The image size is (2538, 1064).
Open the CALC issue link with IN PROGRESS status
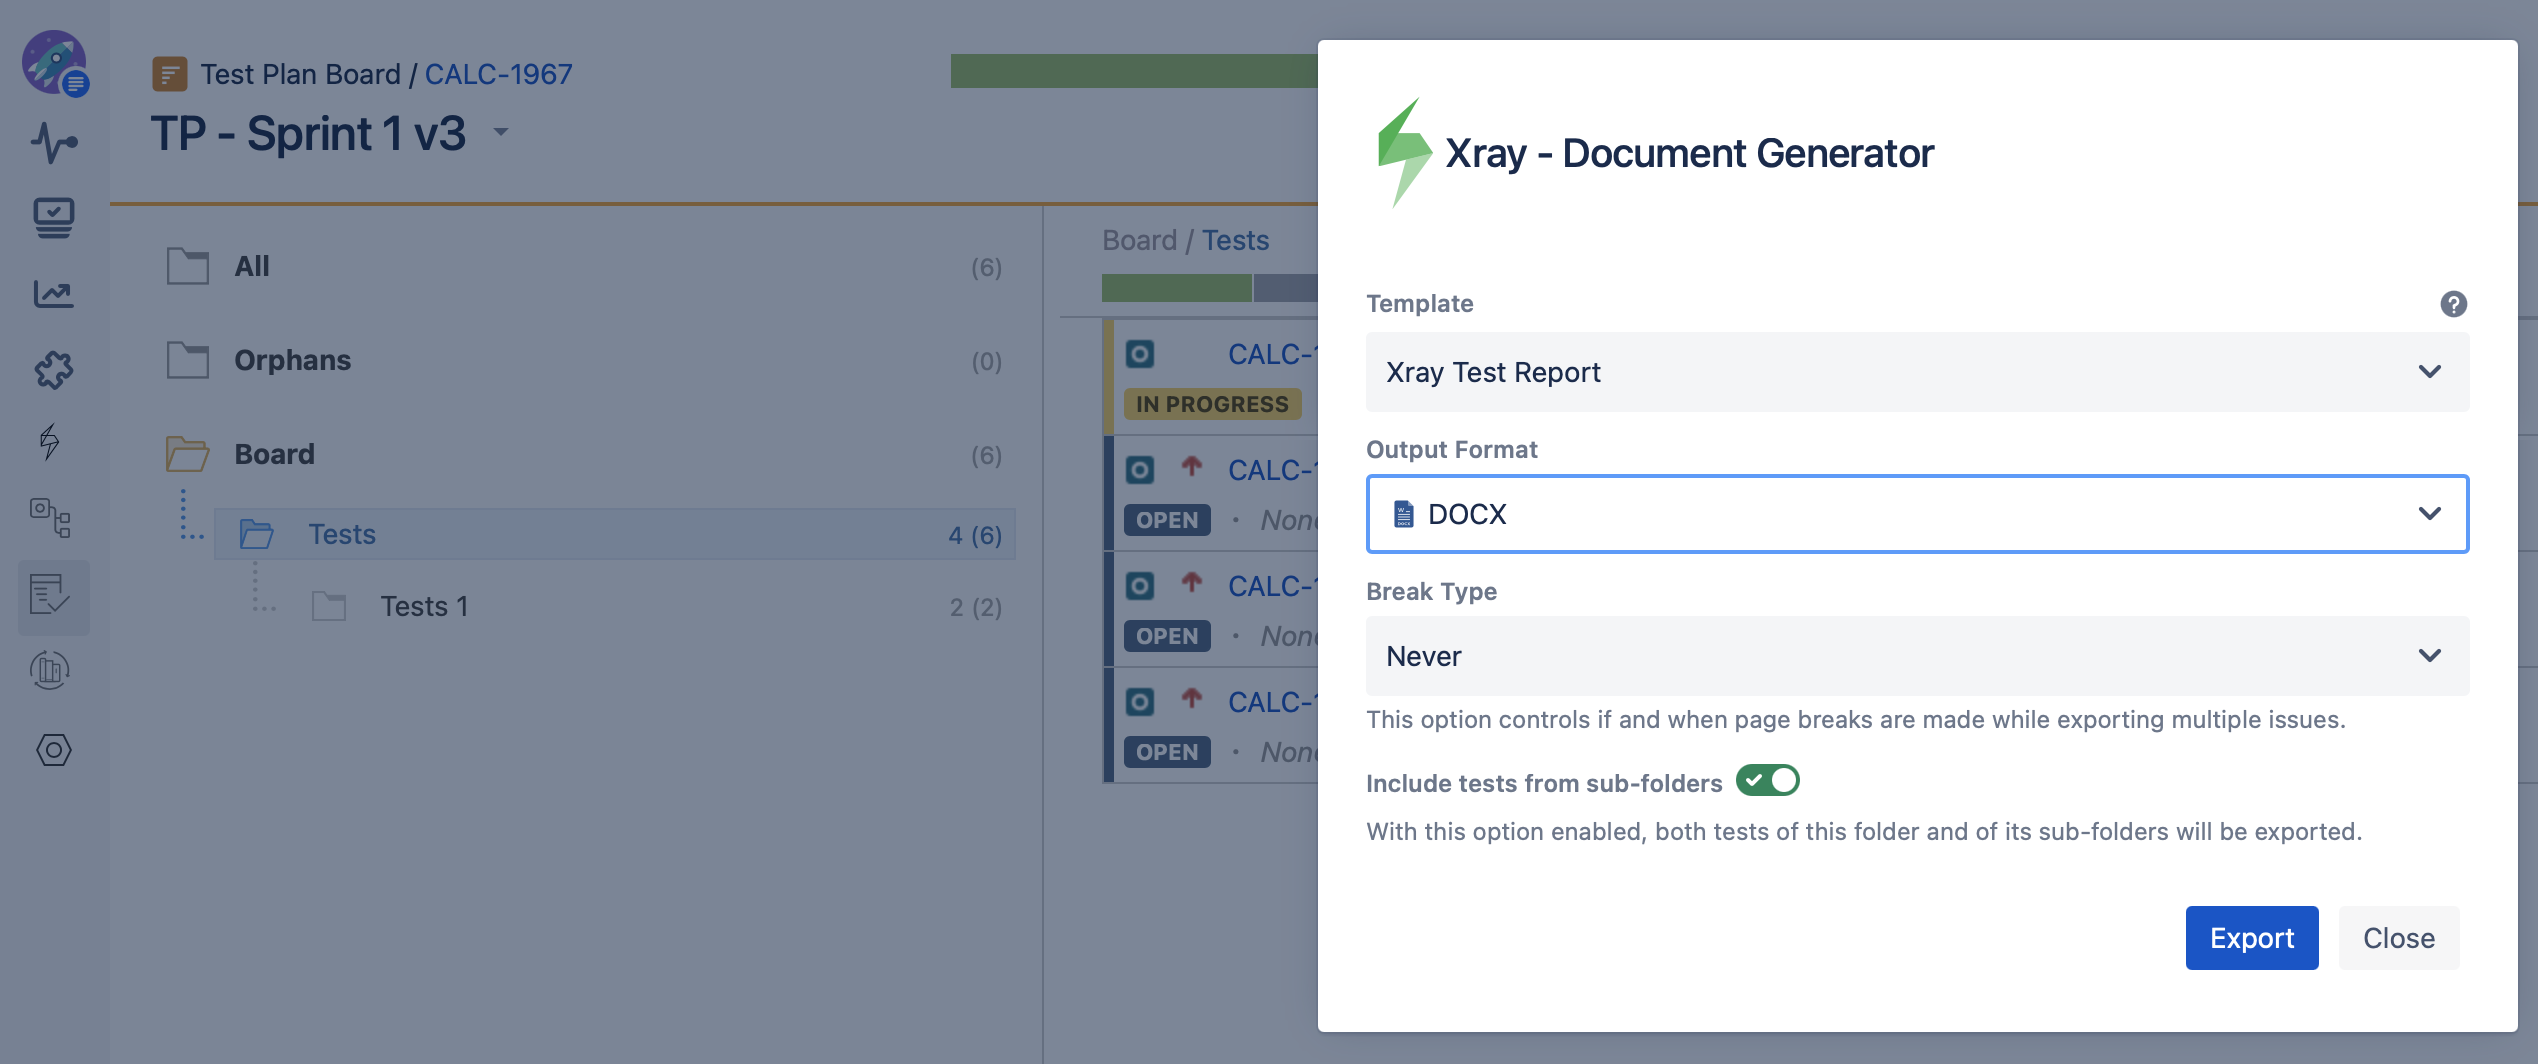[x=1272, y=354]
